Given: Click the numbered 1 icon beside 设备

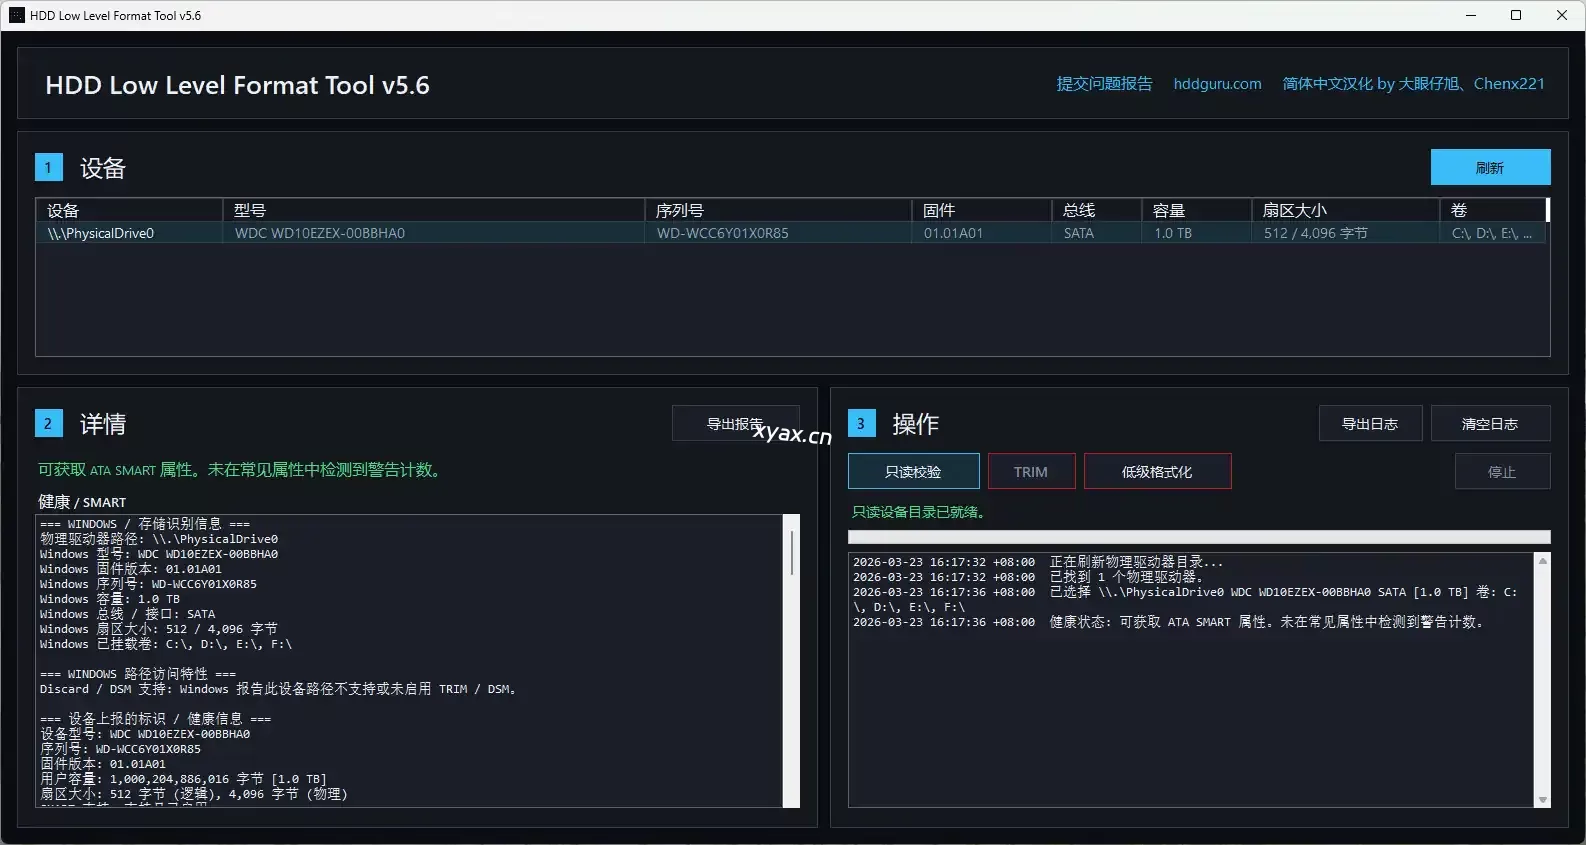Looking at the screenshot, I should 48,167.
